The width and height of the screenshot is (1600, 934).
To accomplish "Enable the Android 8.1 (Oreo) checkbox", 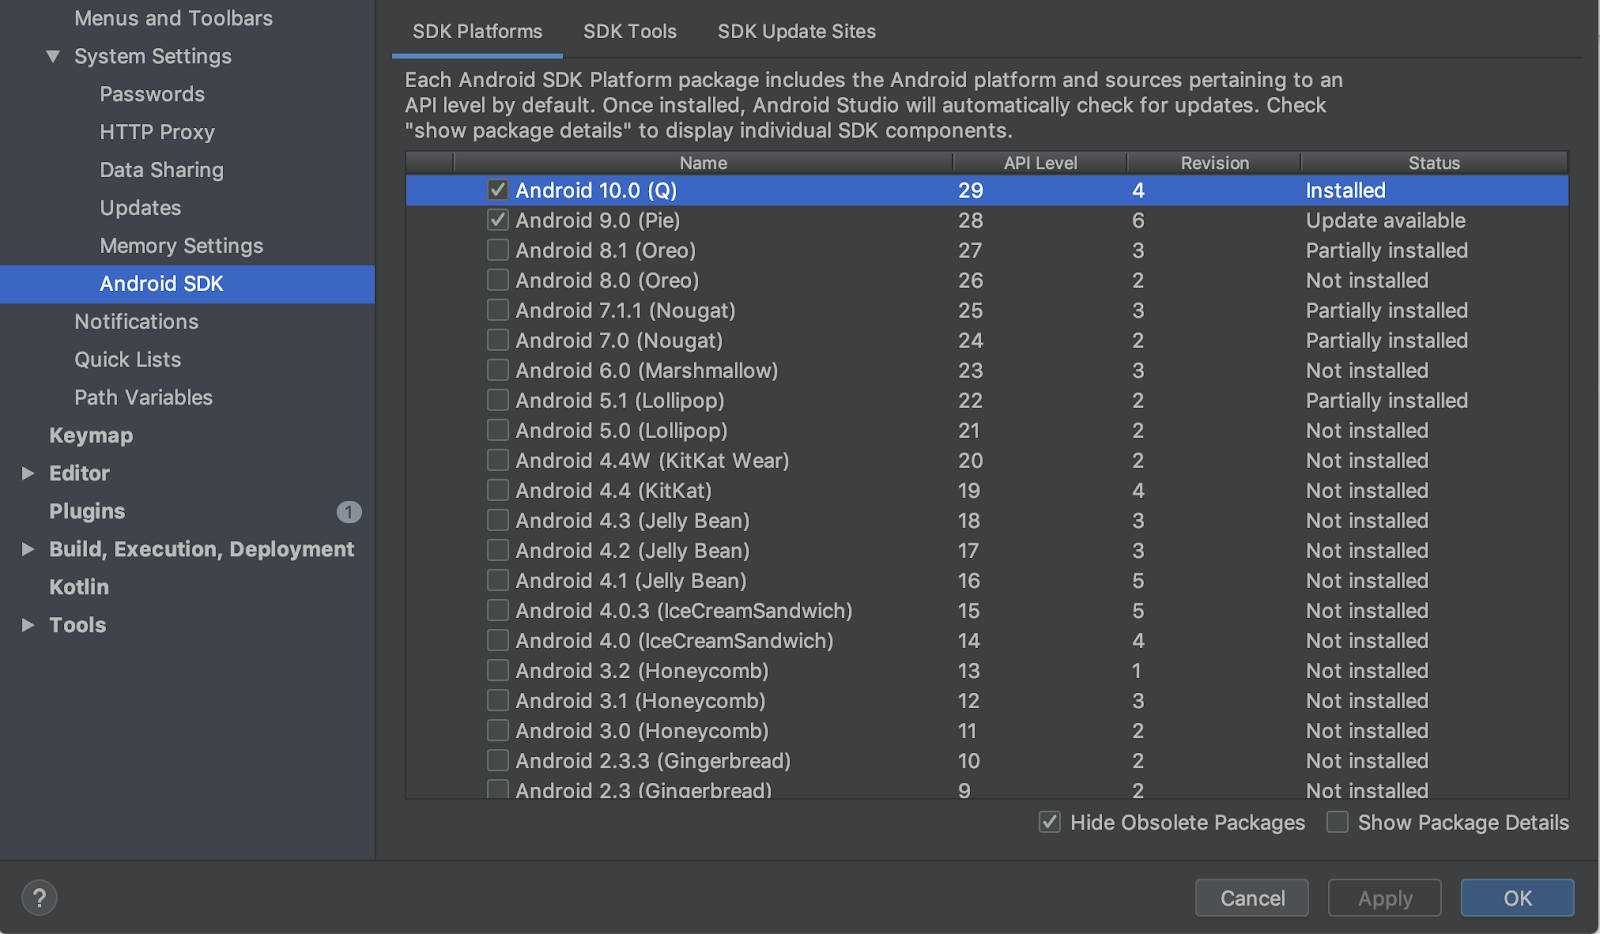I will [x=498, y=250].
